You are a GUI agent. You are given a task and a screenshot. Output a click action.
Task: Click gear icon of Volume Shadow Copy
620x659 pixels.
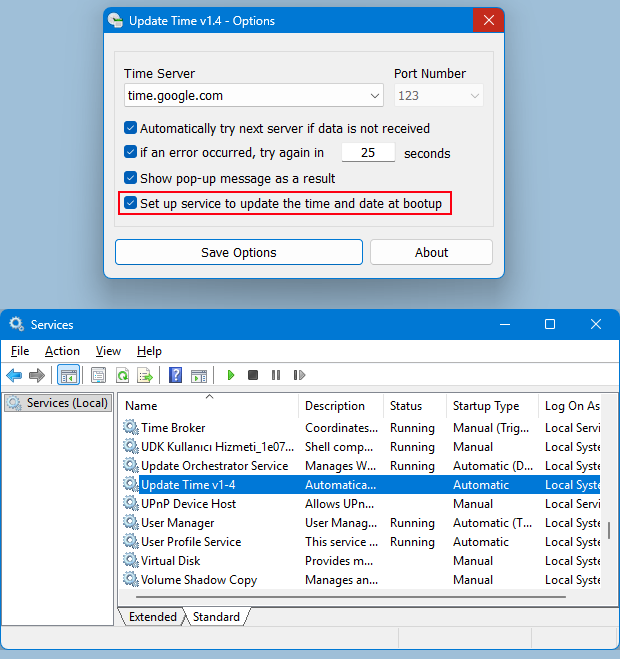click(131, 579)
